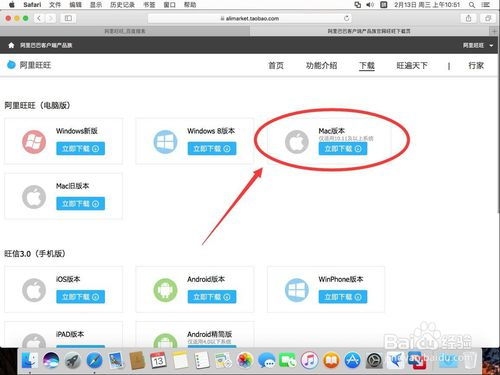Open FaceTime from the Dock
500x375 pixels.
[288, 360]
